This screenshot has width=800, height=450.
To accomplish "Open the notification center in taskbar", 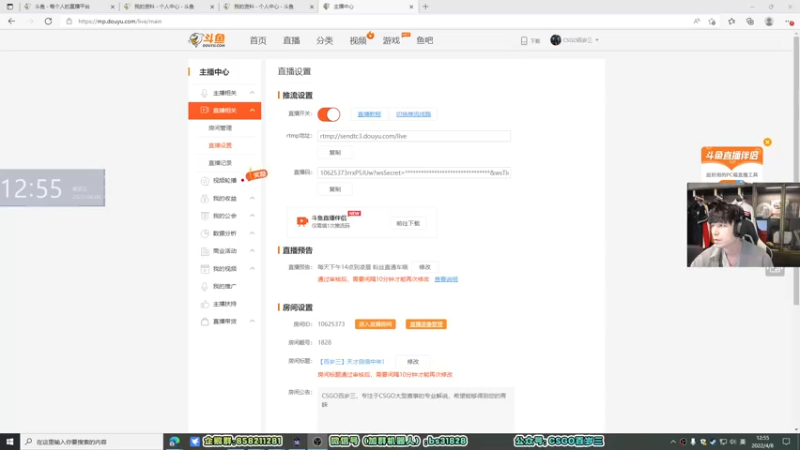I will [x=786, y=441].
